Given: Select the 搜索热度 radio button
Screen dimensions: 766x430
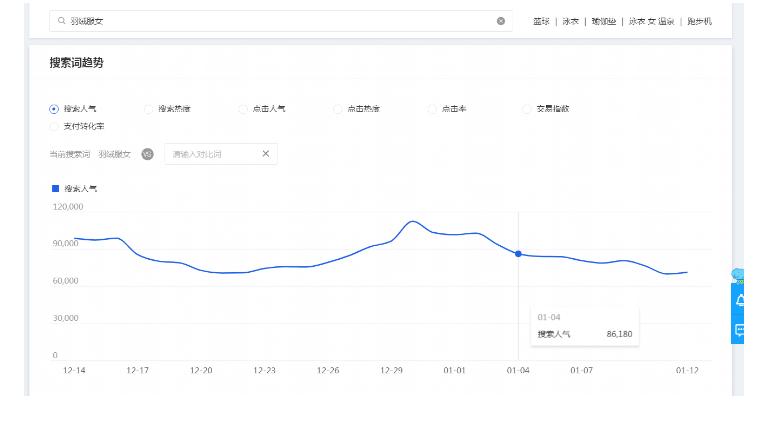Looking at the screenshot, I should click(149, 109).
